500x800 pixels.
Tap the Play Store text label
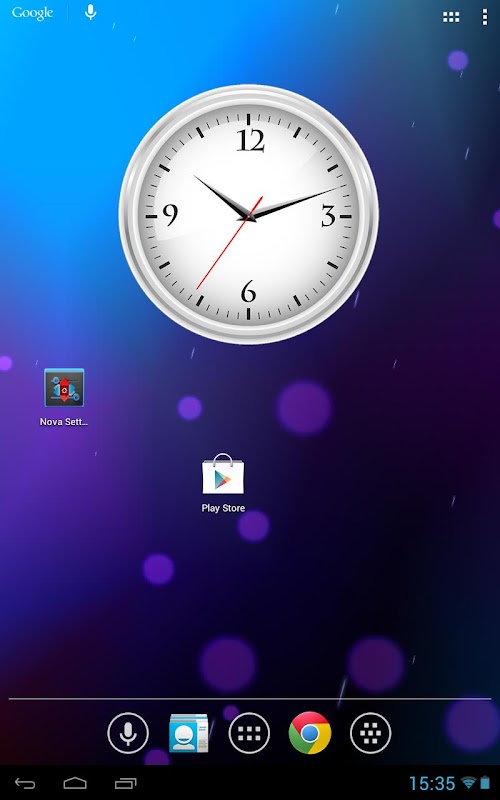[x=223, y=508]
